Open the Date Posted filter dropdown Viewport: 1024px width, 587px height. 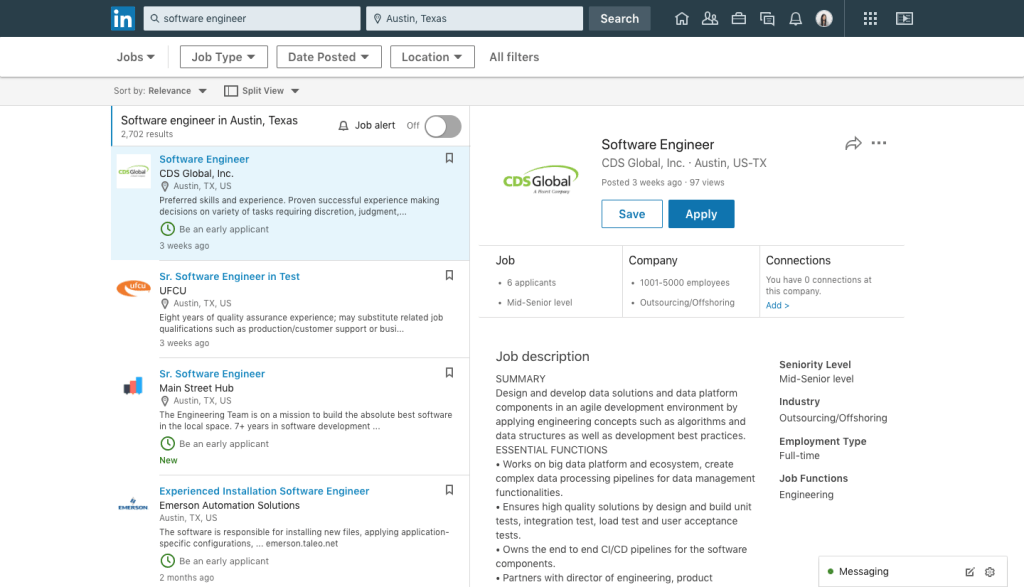pyautogui.click(x=329, y=57)
